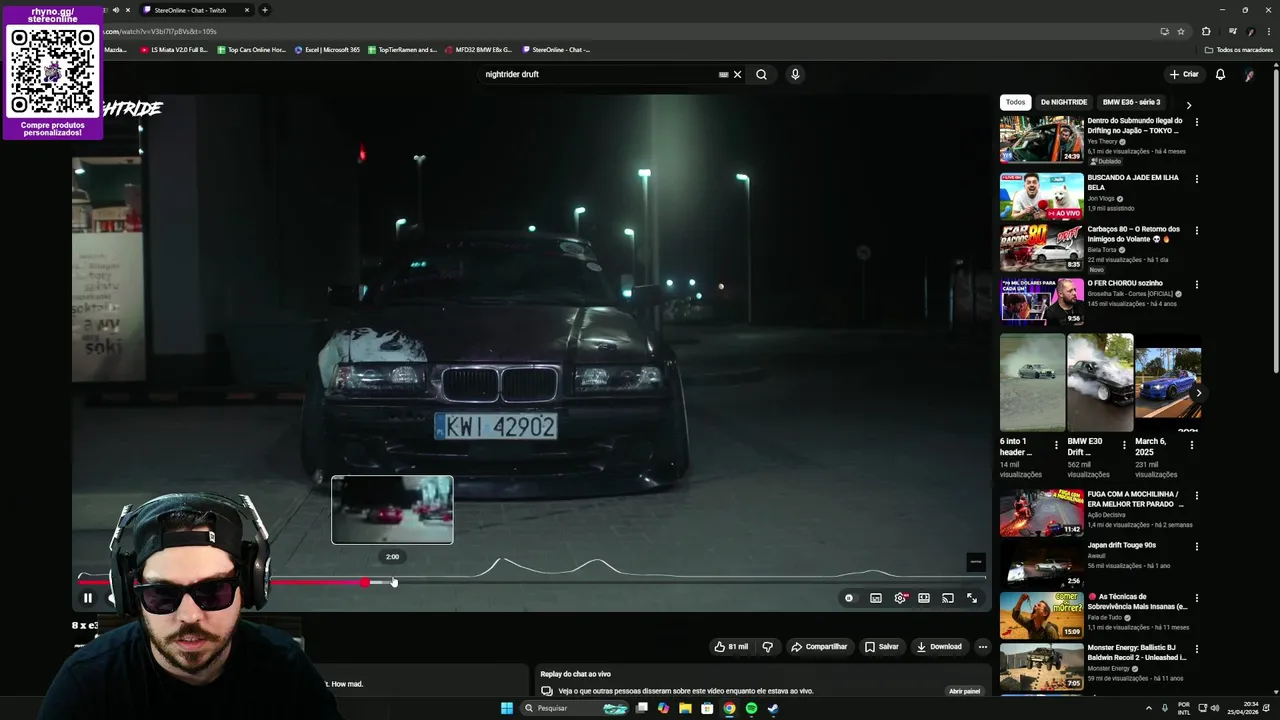Open YouTube notifications bell
The height and width of the screenshot is (720, 1280).
point(1220,74)
